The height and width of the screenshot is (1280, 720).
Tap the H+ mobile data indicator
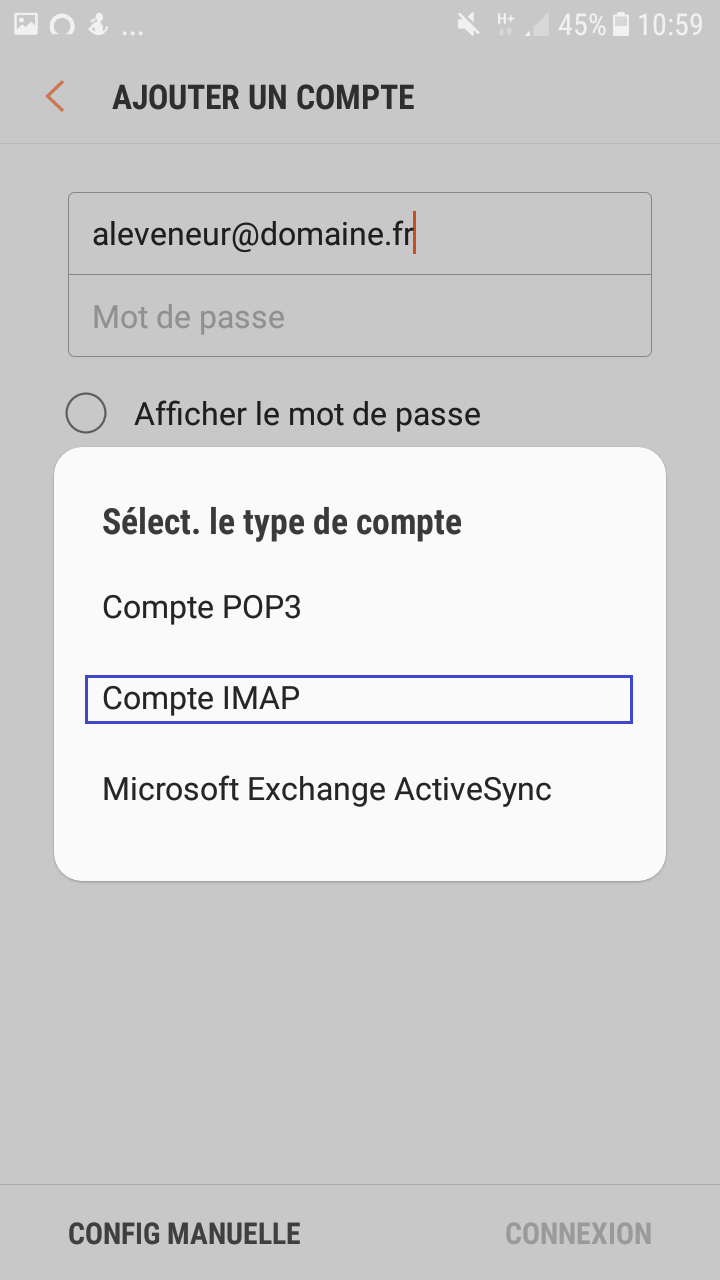point(505,23)
